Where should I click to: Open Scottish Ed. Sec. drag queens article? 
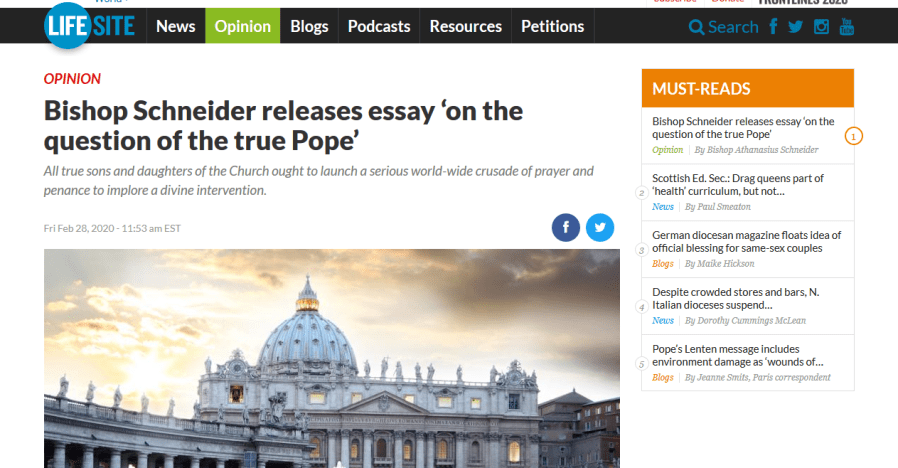(x=738, y=184)
